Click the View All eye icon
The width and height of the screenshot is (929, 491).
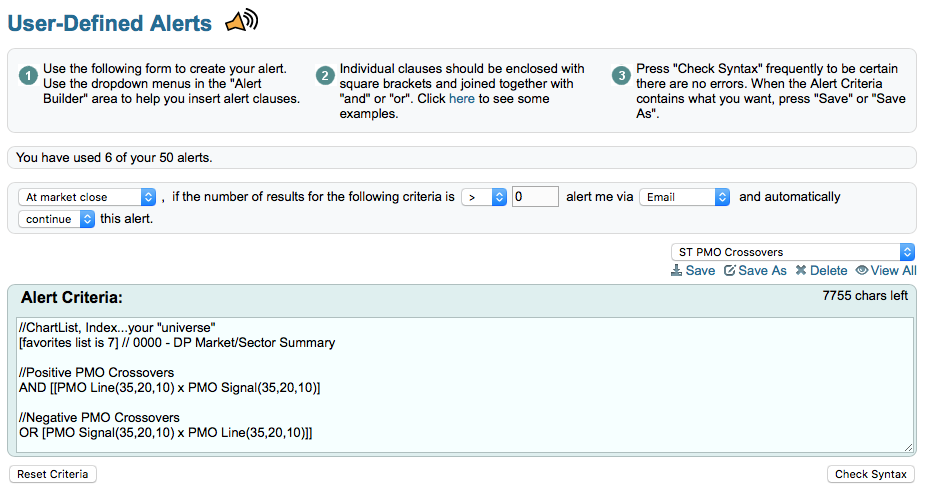click(x=861, y=271)
